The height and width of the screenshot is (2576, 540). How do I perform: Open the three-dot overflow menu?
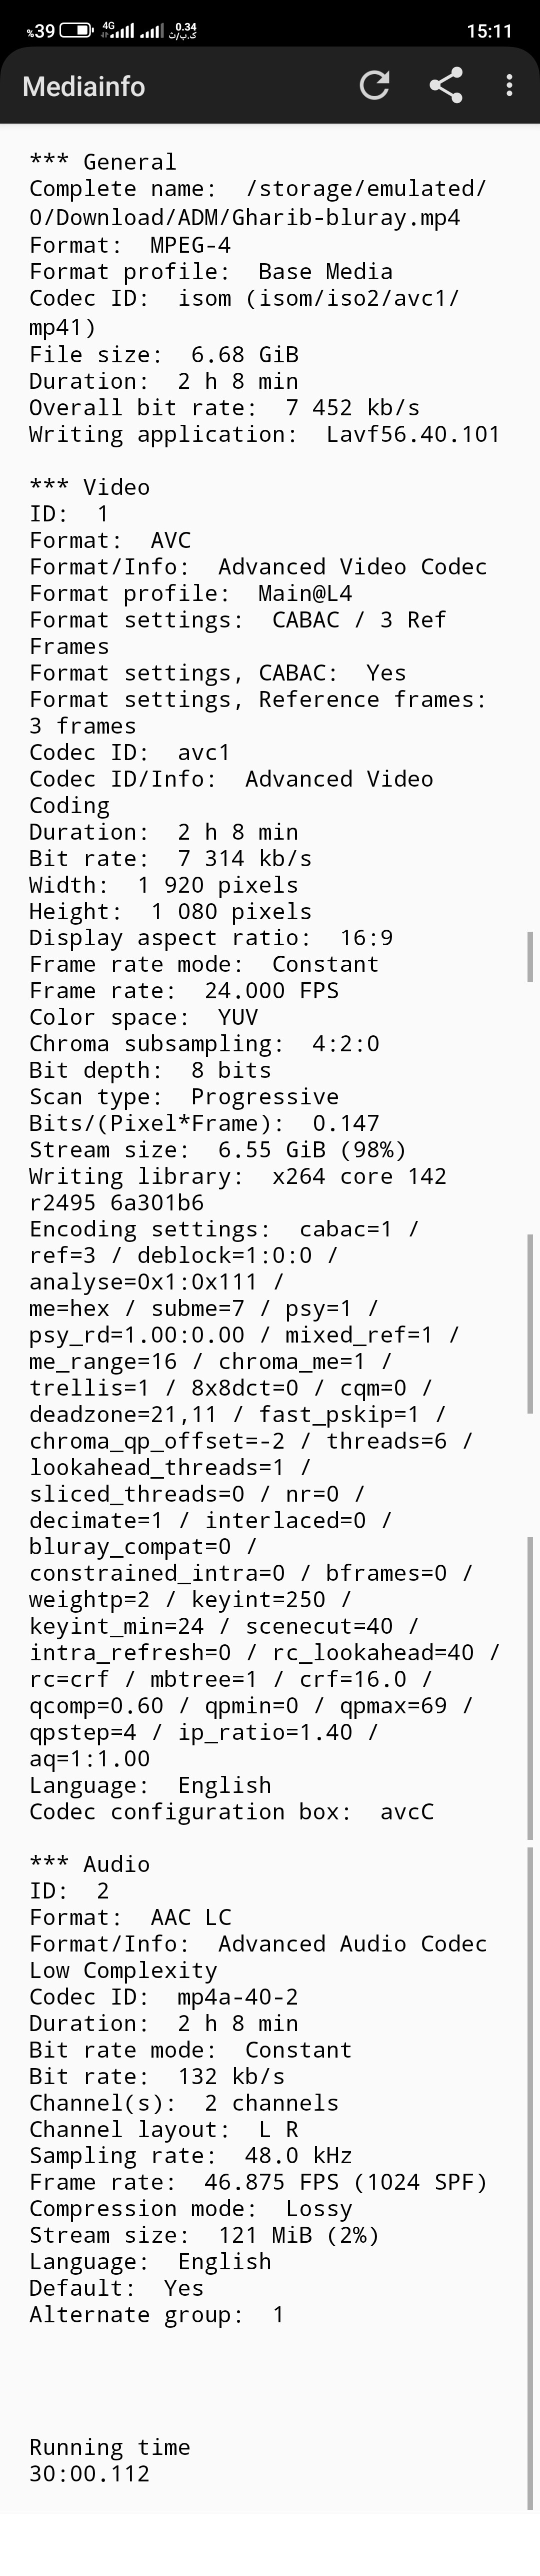coord(509,86)
